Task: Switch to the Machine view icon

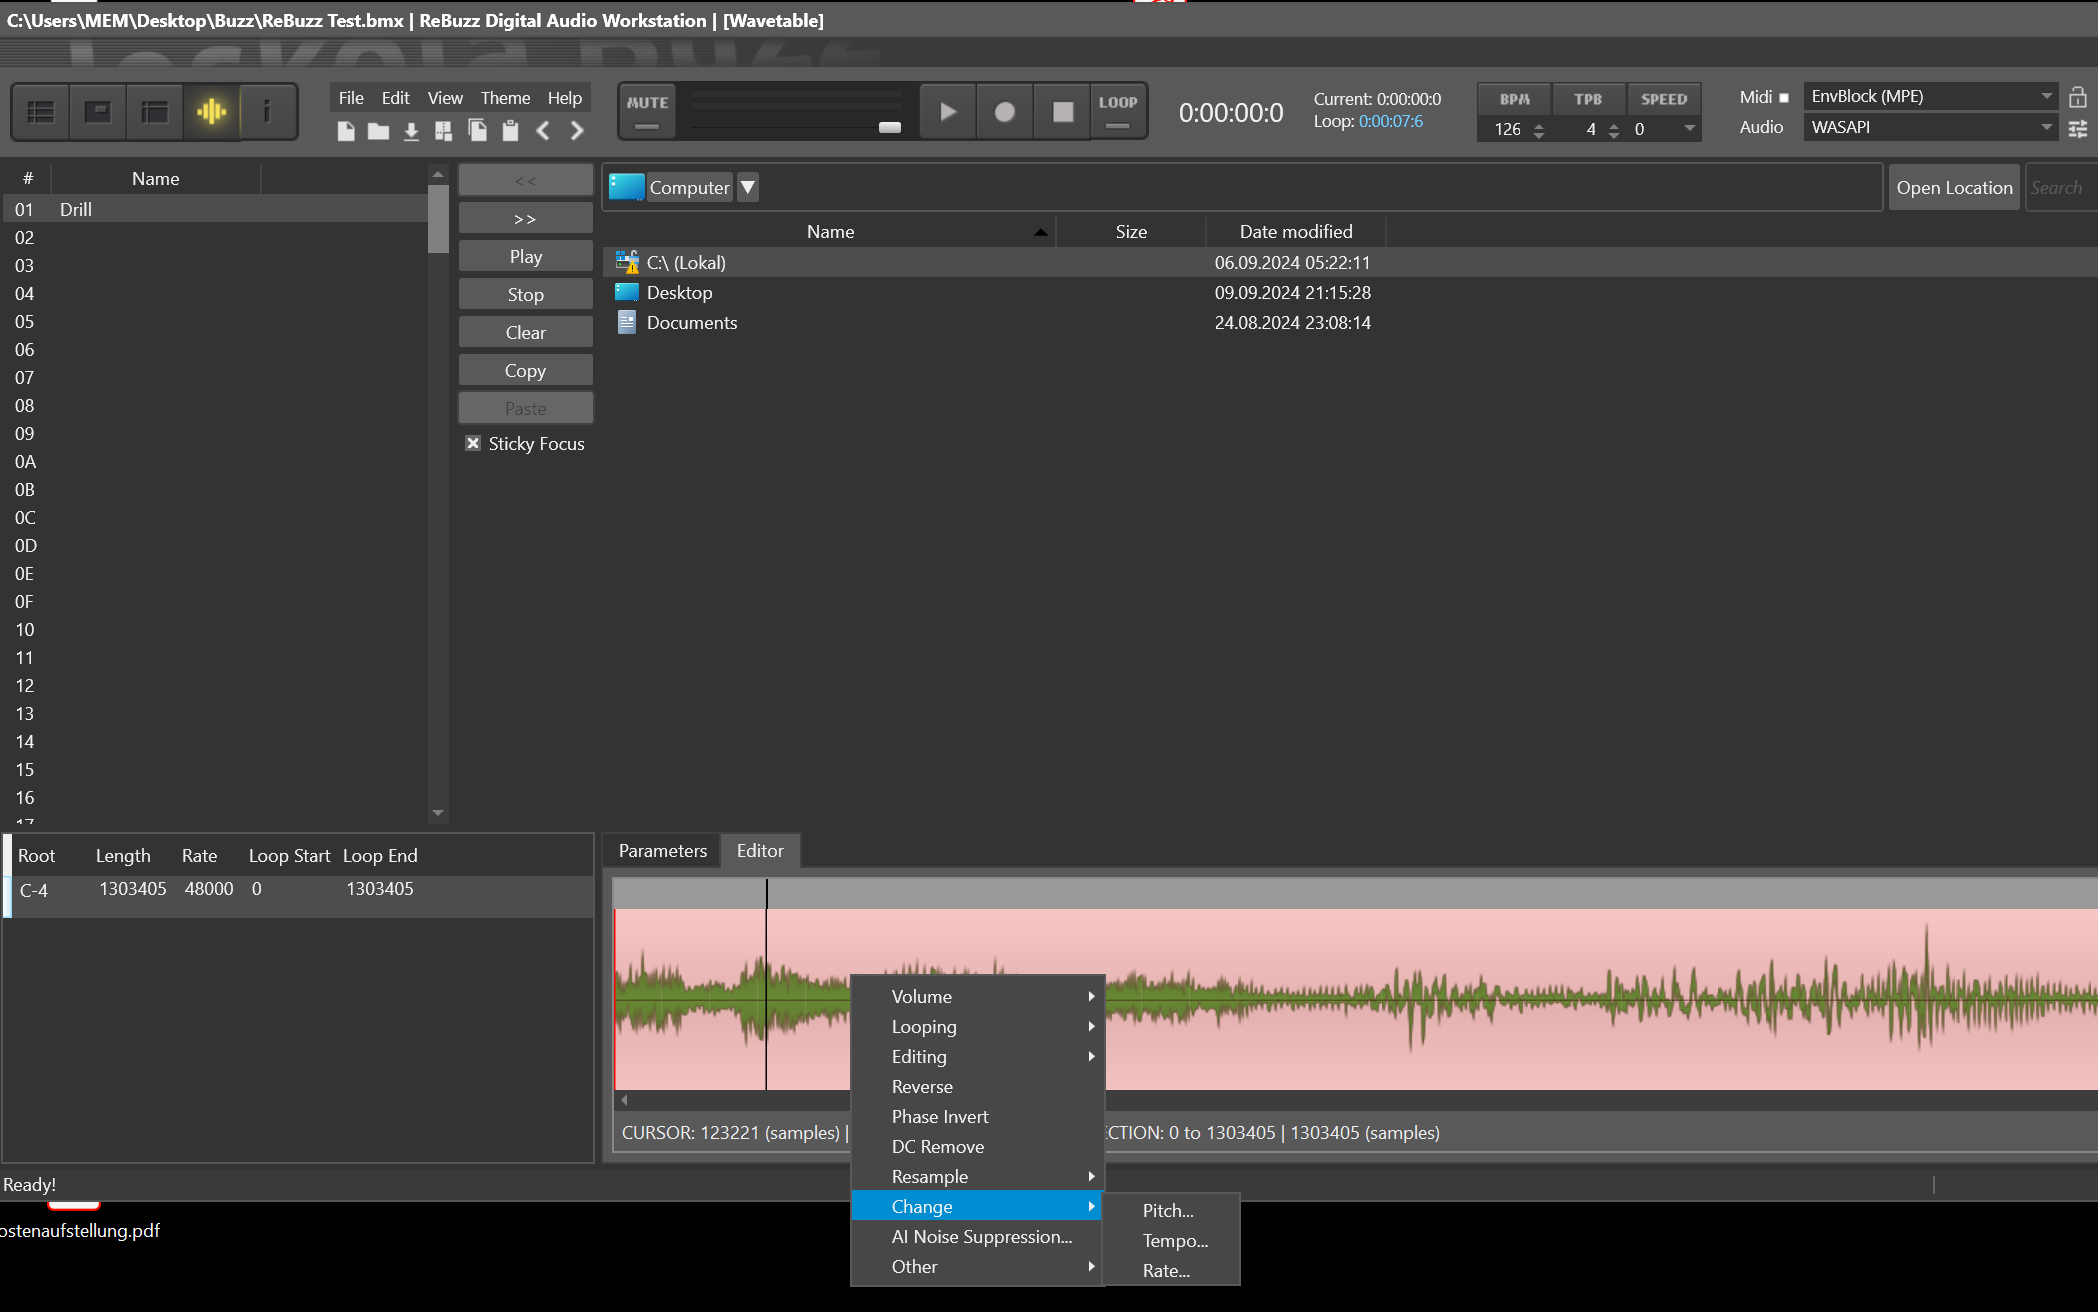Action: pos(98,112)
